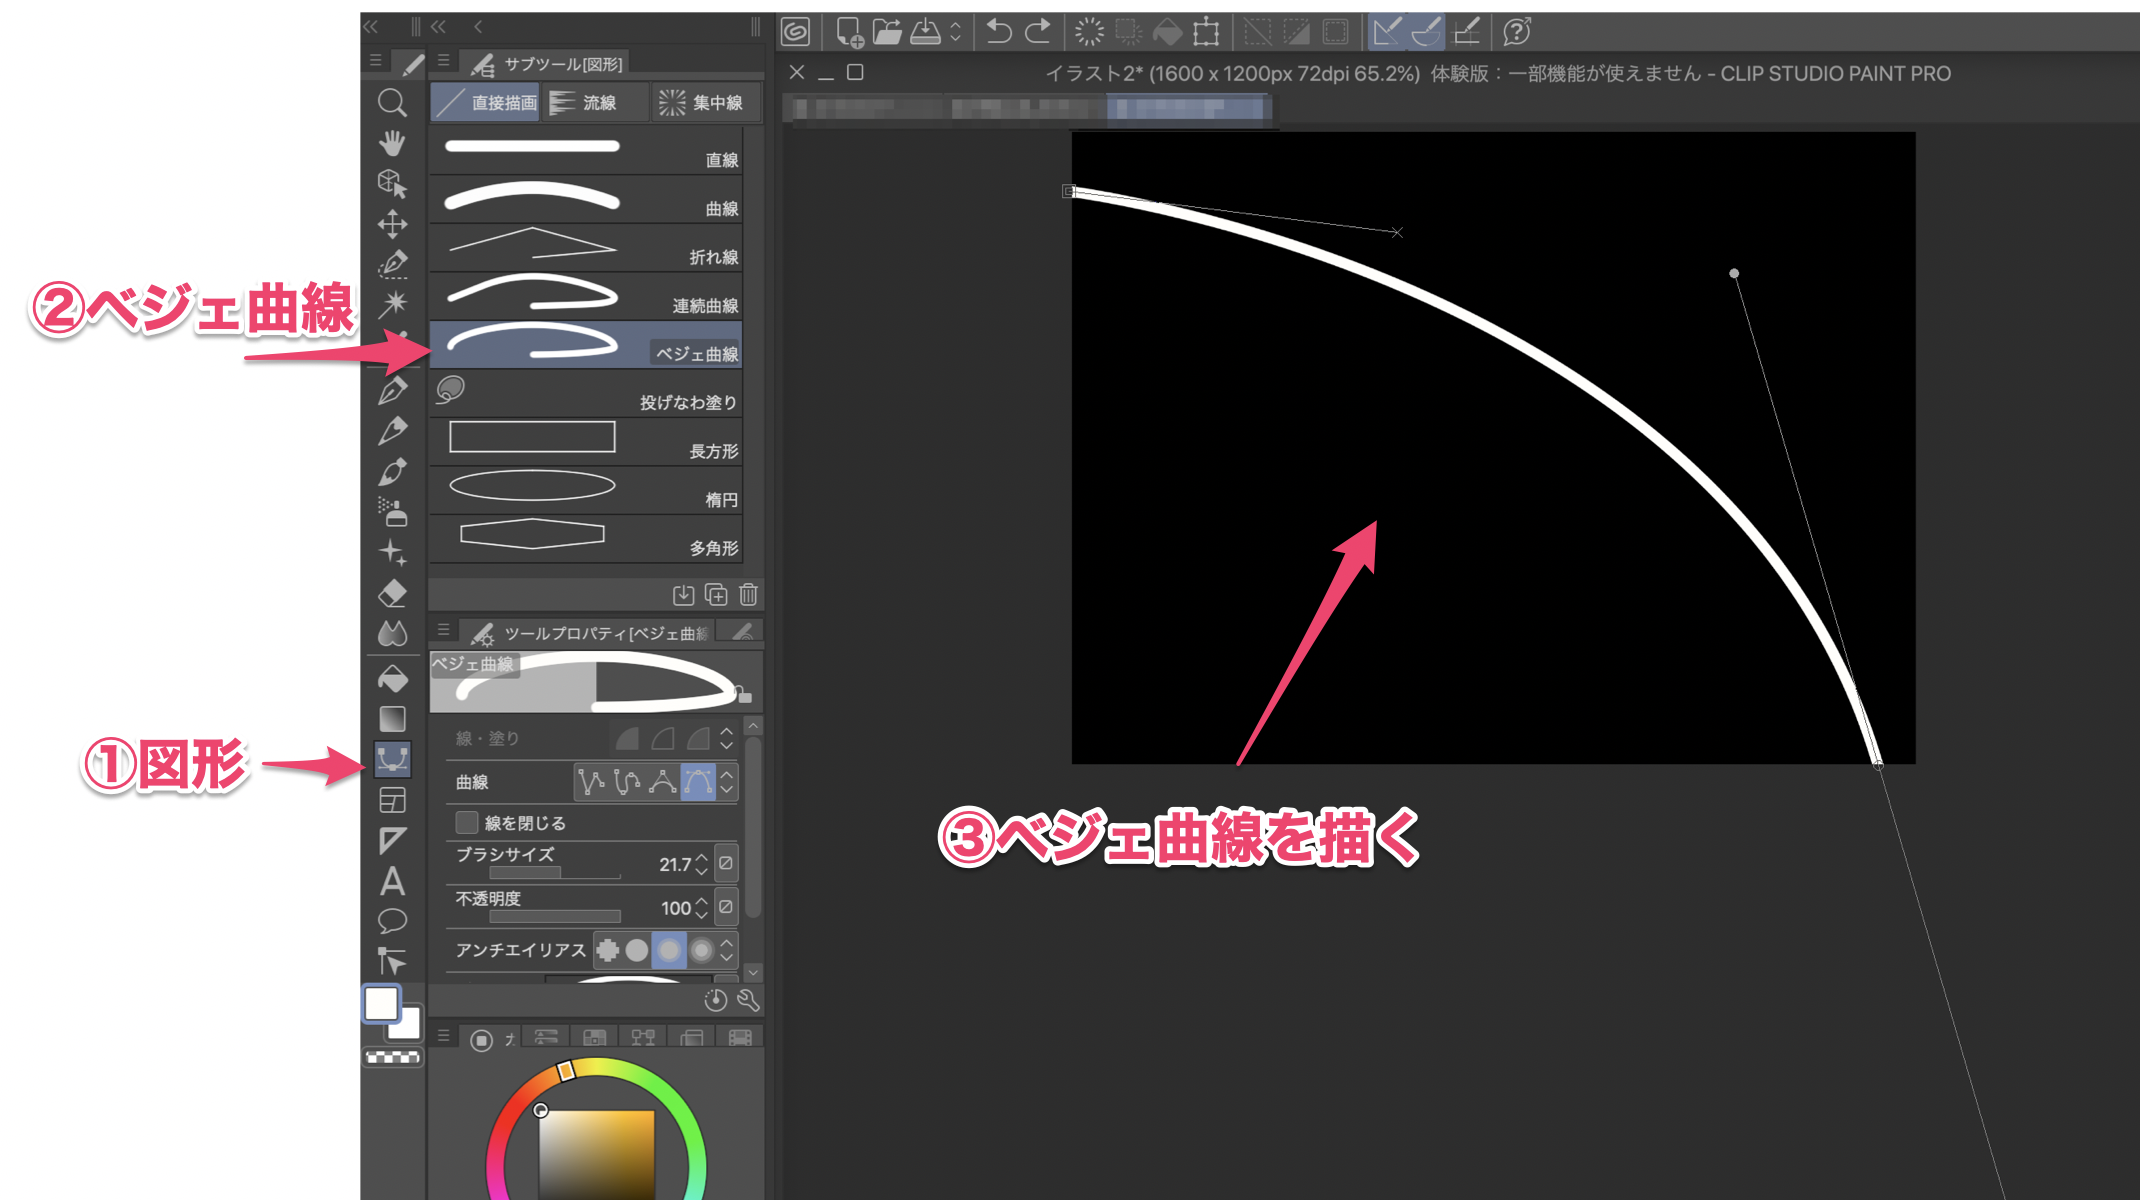The width and height of the screenshot is (2140, 1200).
Task: Select the Brush tool
Action: click(392, 471)
